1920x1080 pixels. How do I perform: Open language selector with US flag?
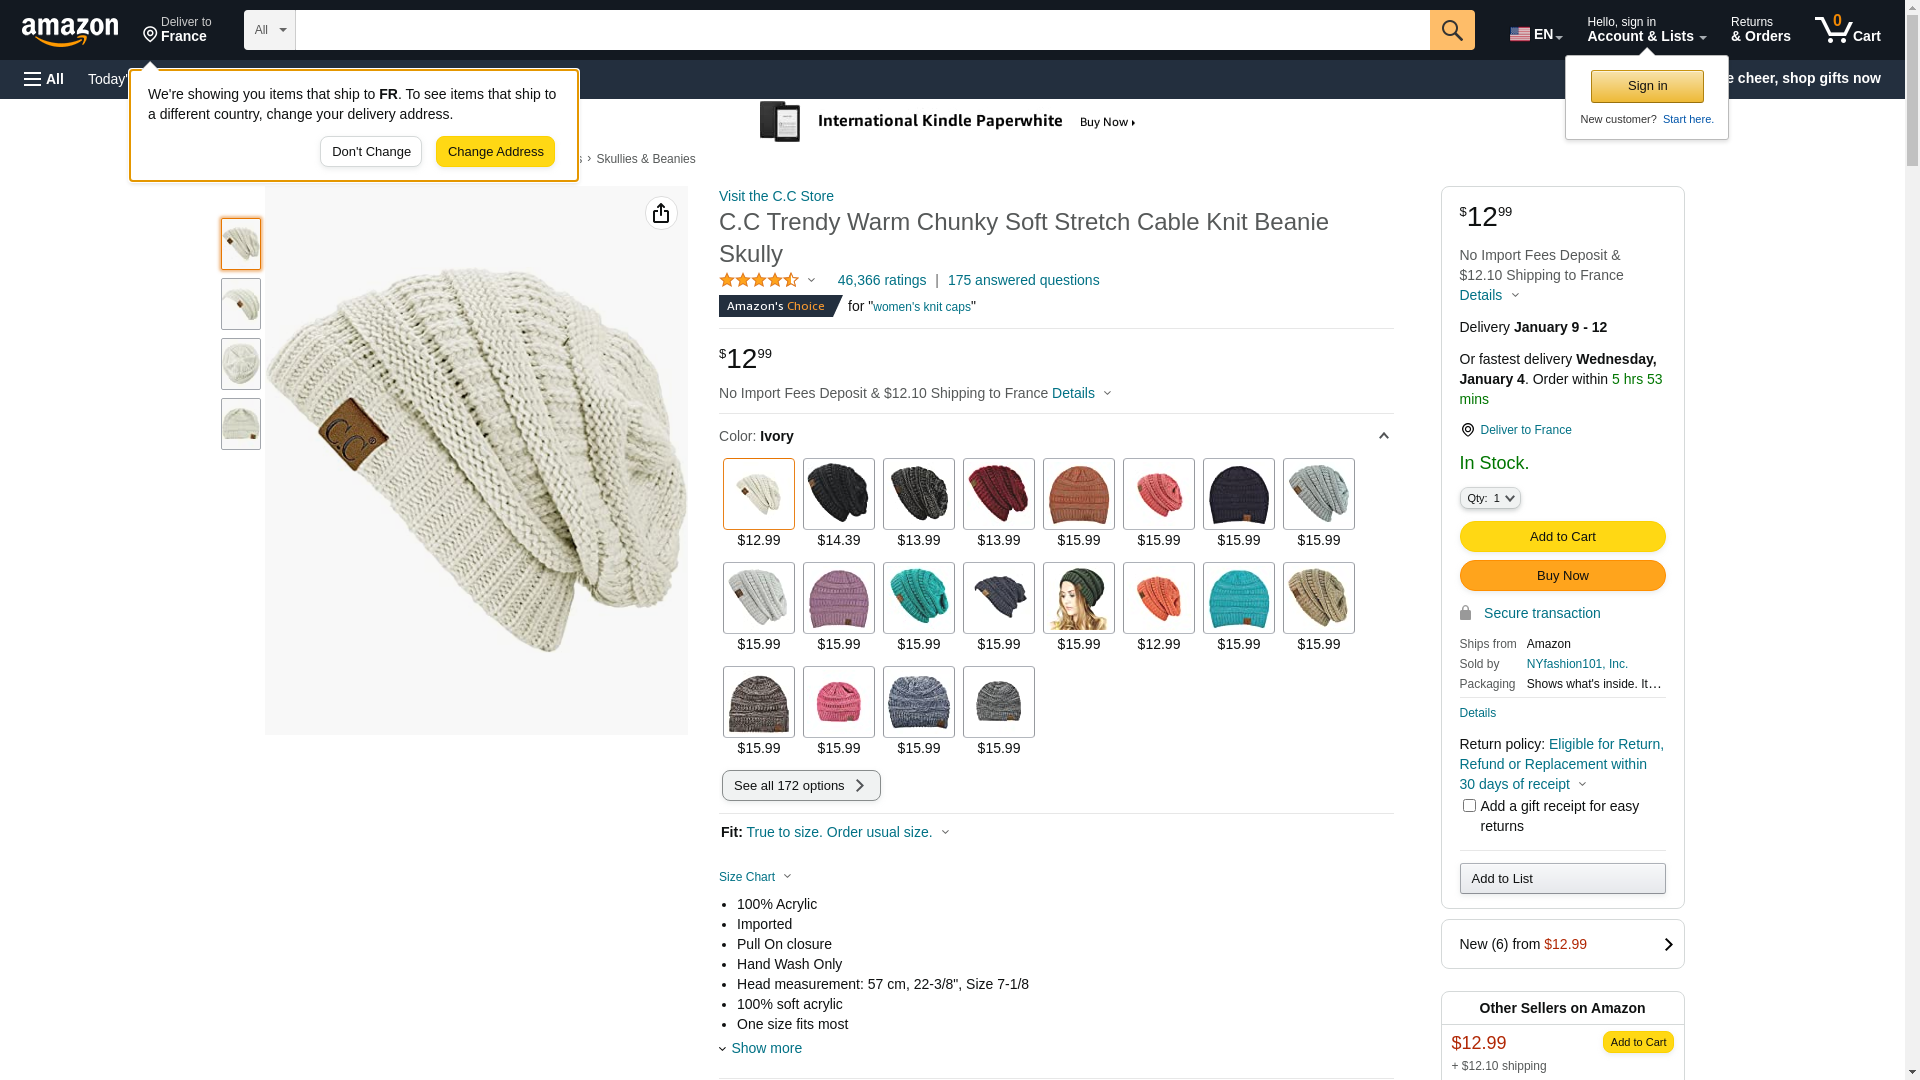[1535, 34]
